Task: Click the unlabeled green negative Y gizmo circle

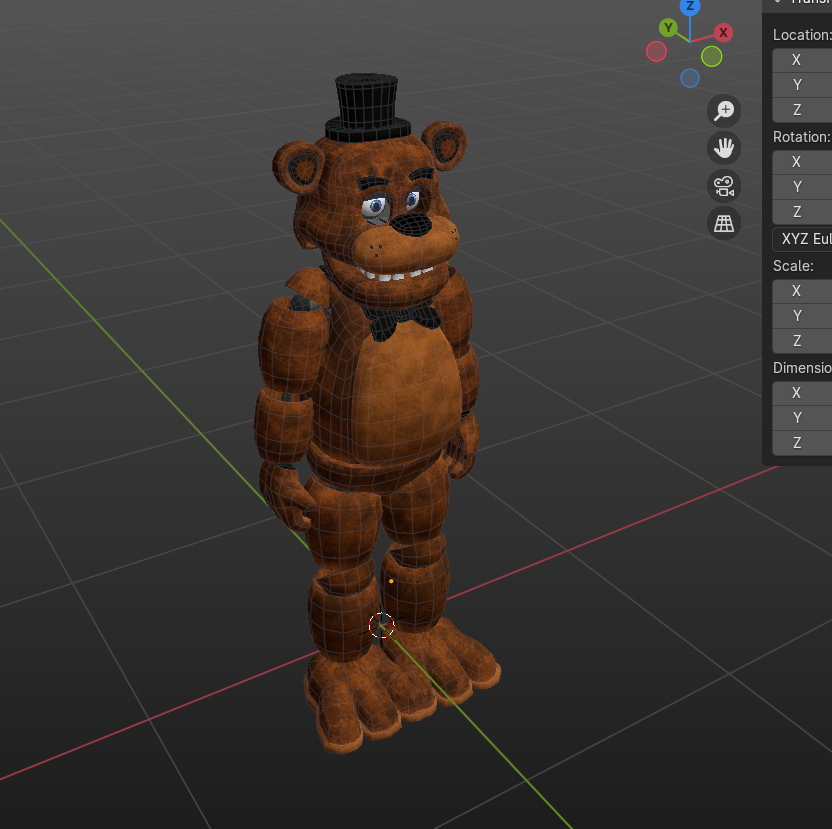Action: 712,56
